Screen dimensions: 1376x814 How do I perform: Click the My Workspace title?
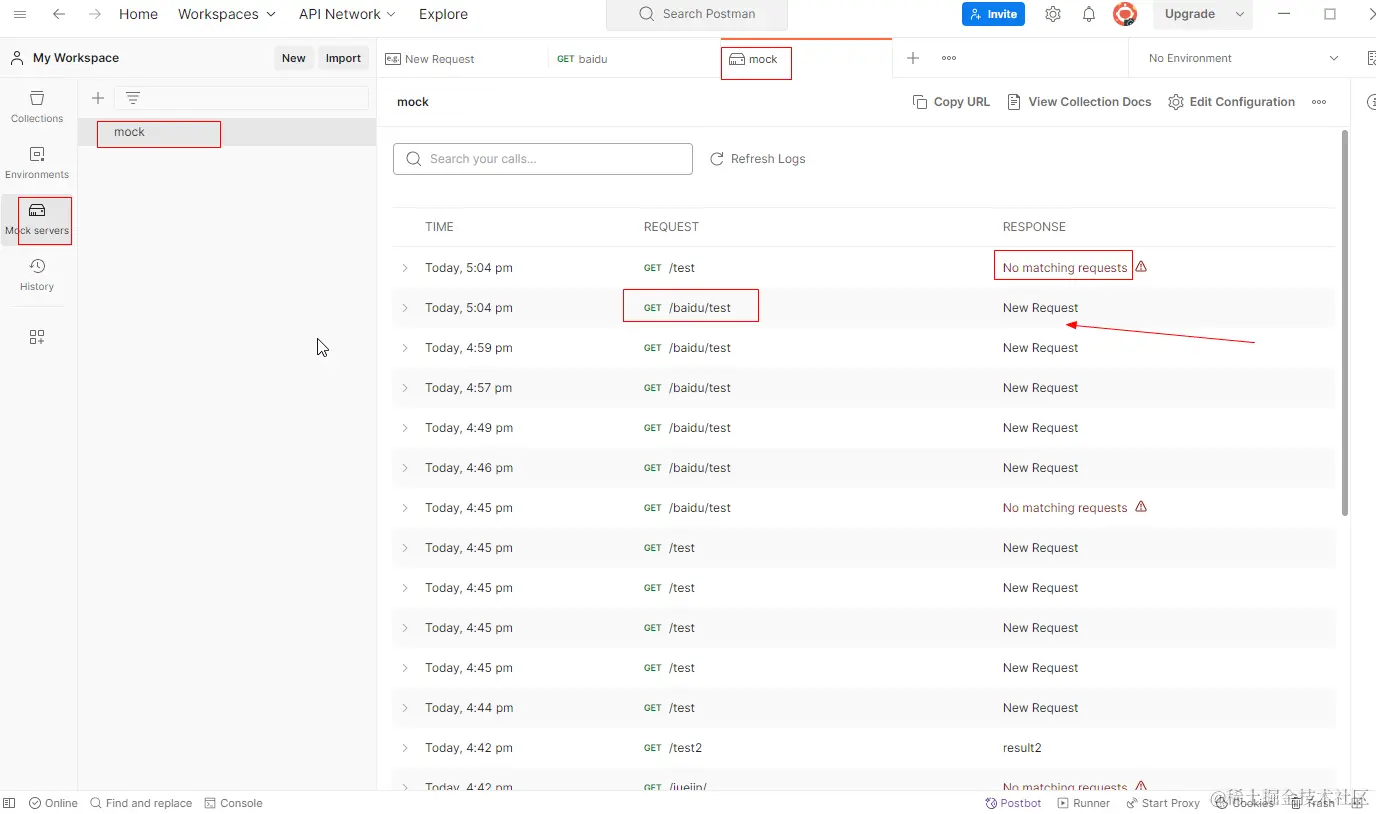point(76,58)
